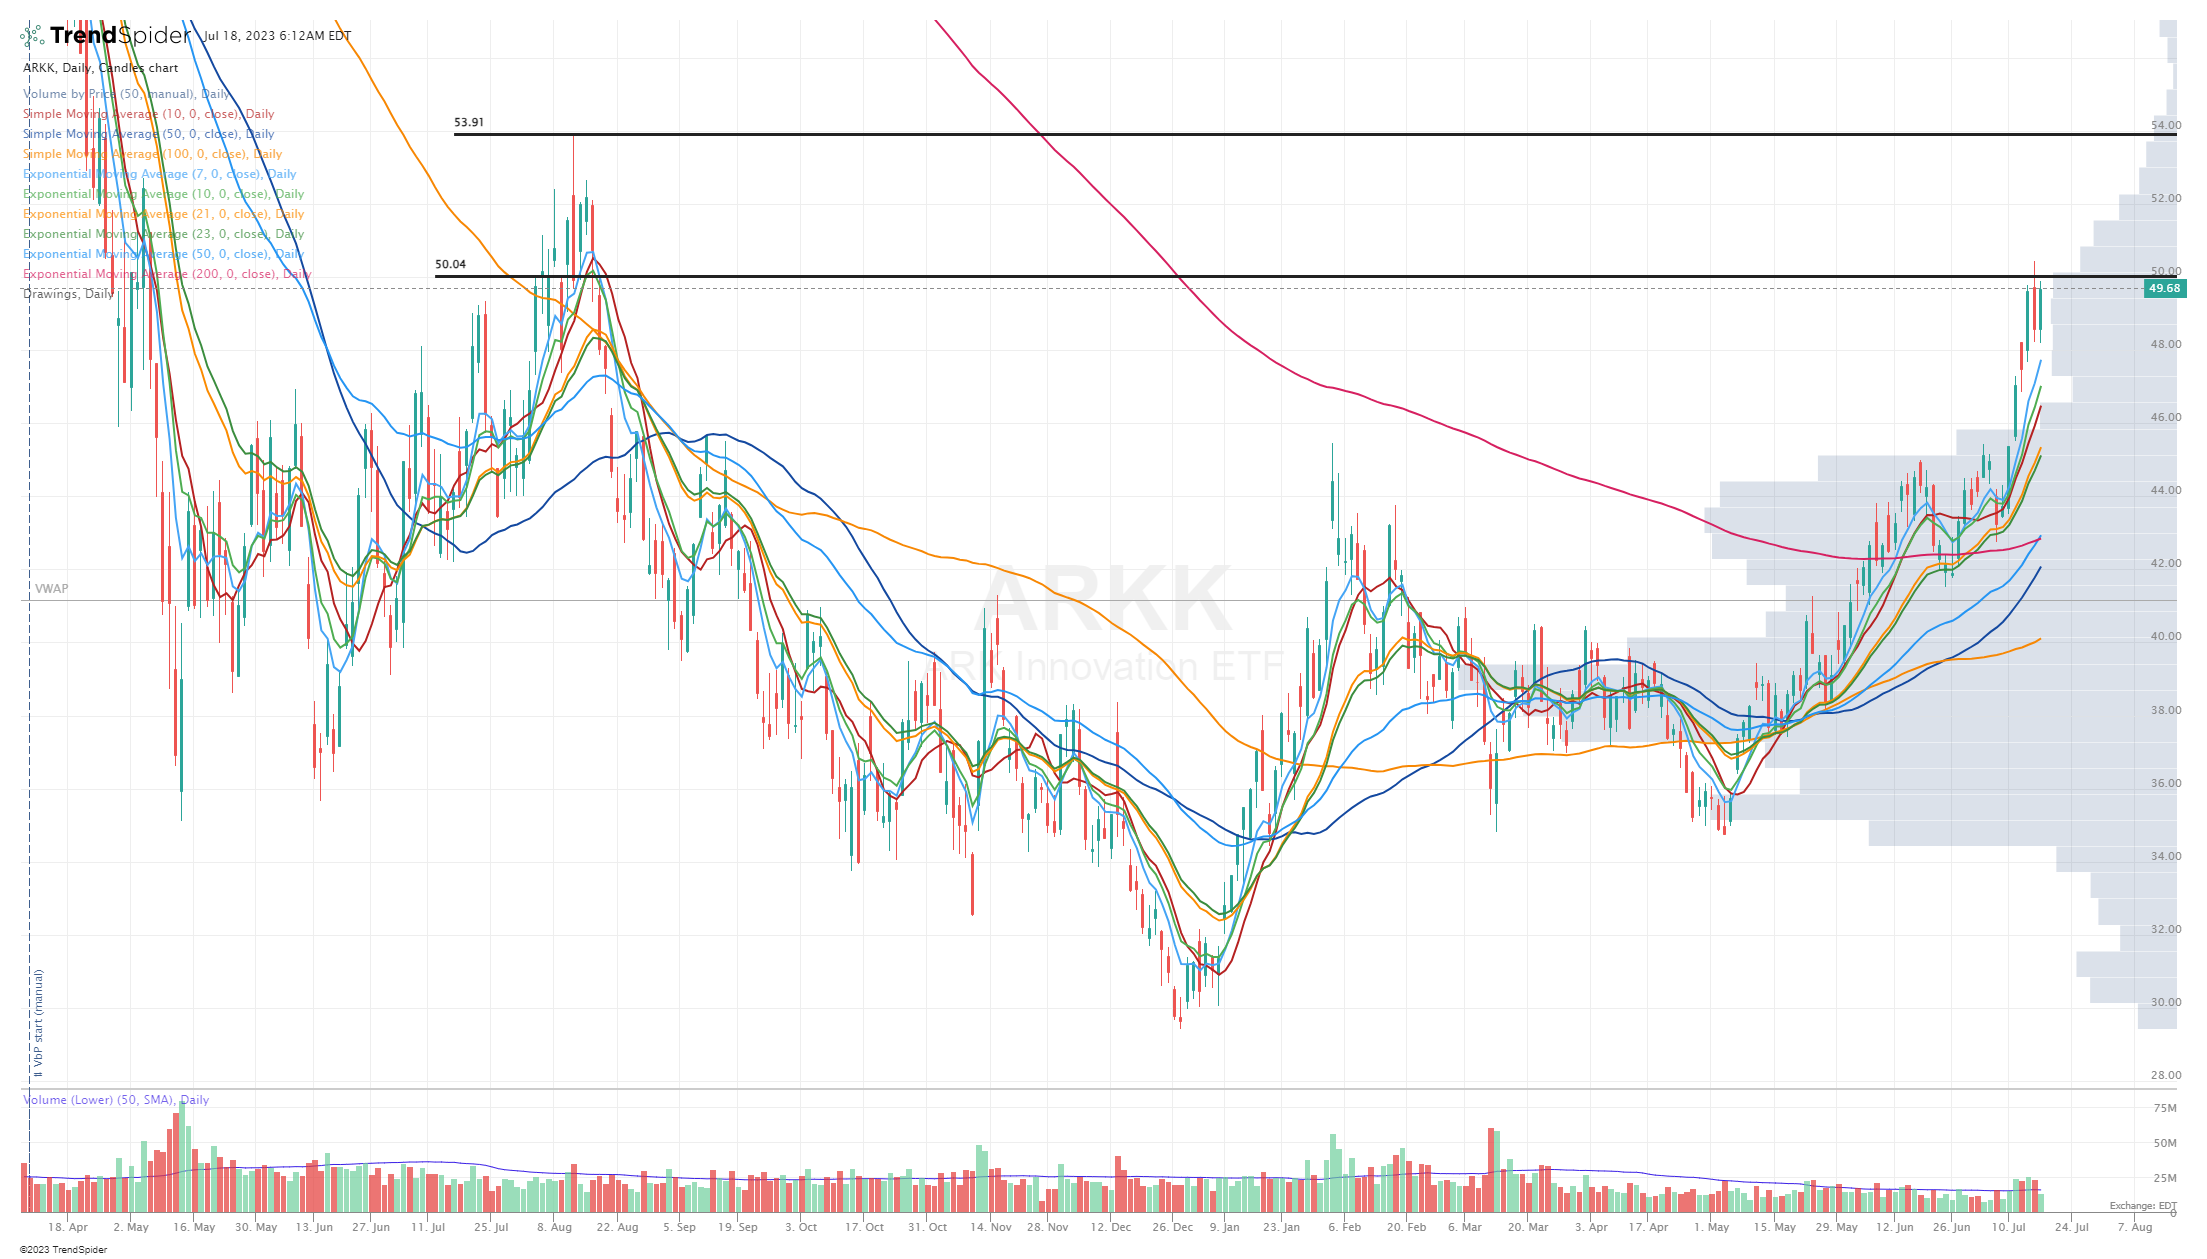Select Volume by Price (50, manual) legend entry

coord(127,94)
